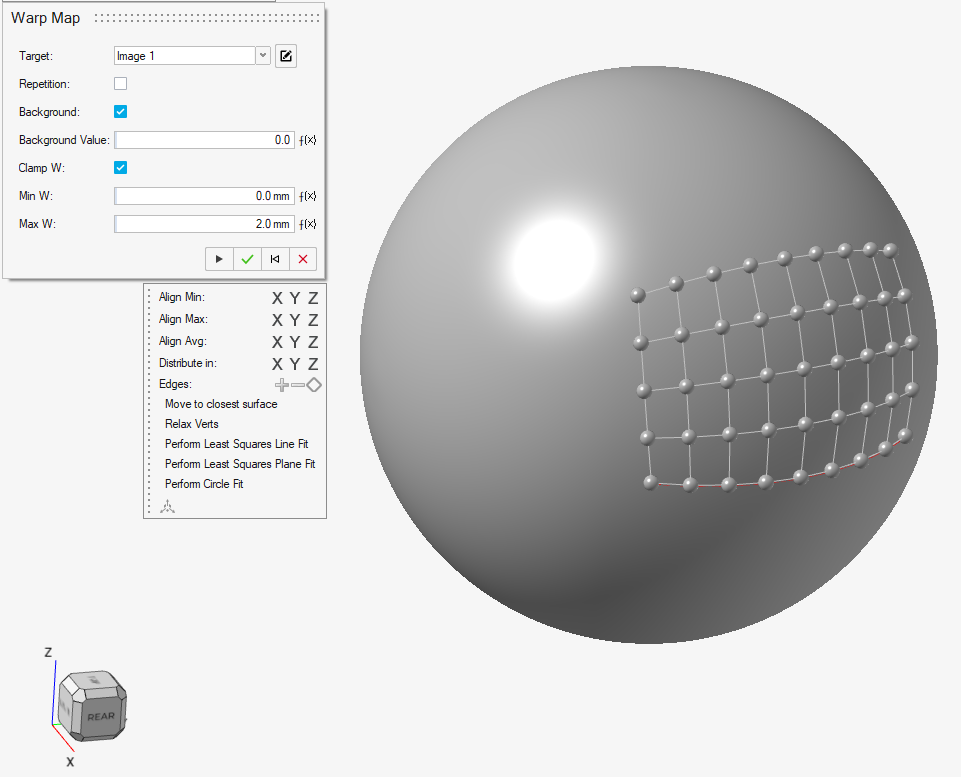
Task: Confirm with the green checkmark button
Action: pos(247,259)
